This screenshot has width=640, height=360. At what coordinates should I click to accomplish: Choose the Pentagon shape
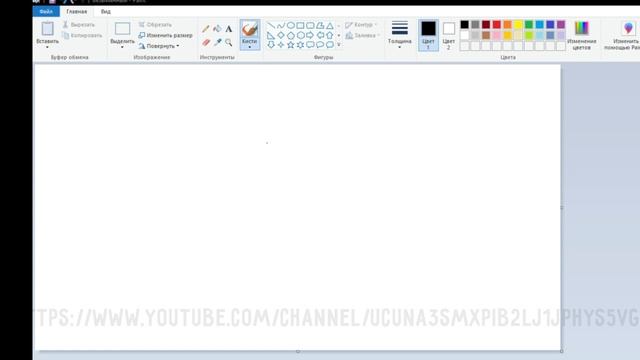coord(291,36)
